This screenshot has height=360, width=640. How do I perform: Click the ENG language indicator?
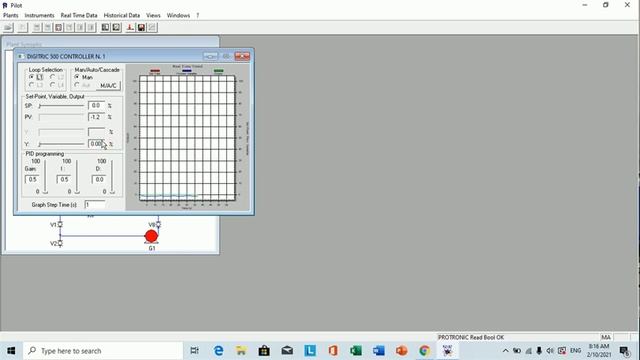(x=576, y=351)
